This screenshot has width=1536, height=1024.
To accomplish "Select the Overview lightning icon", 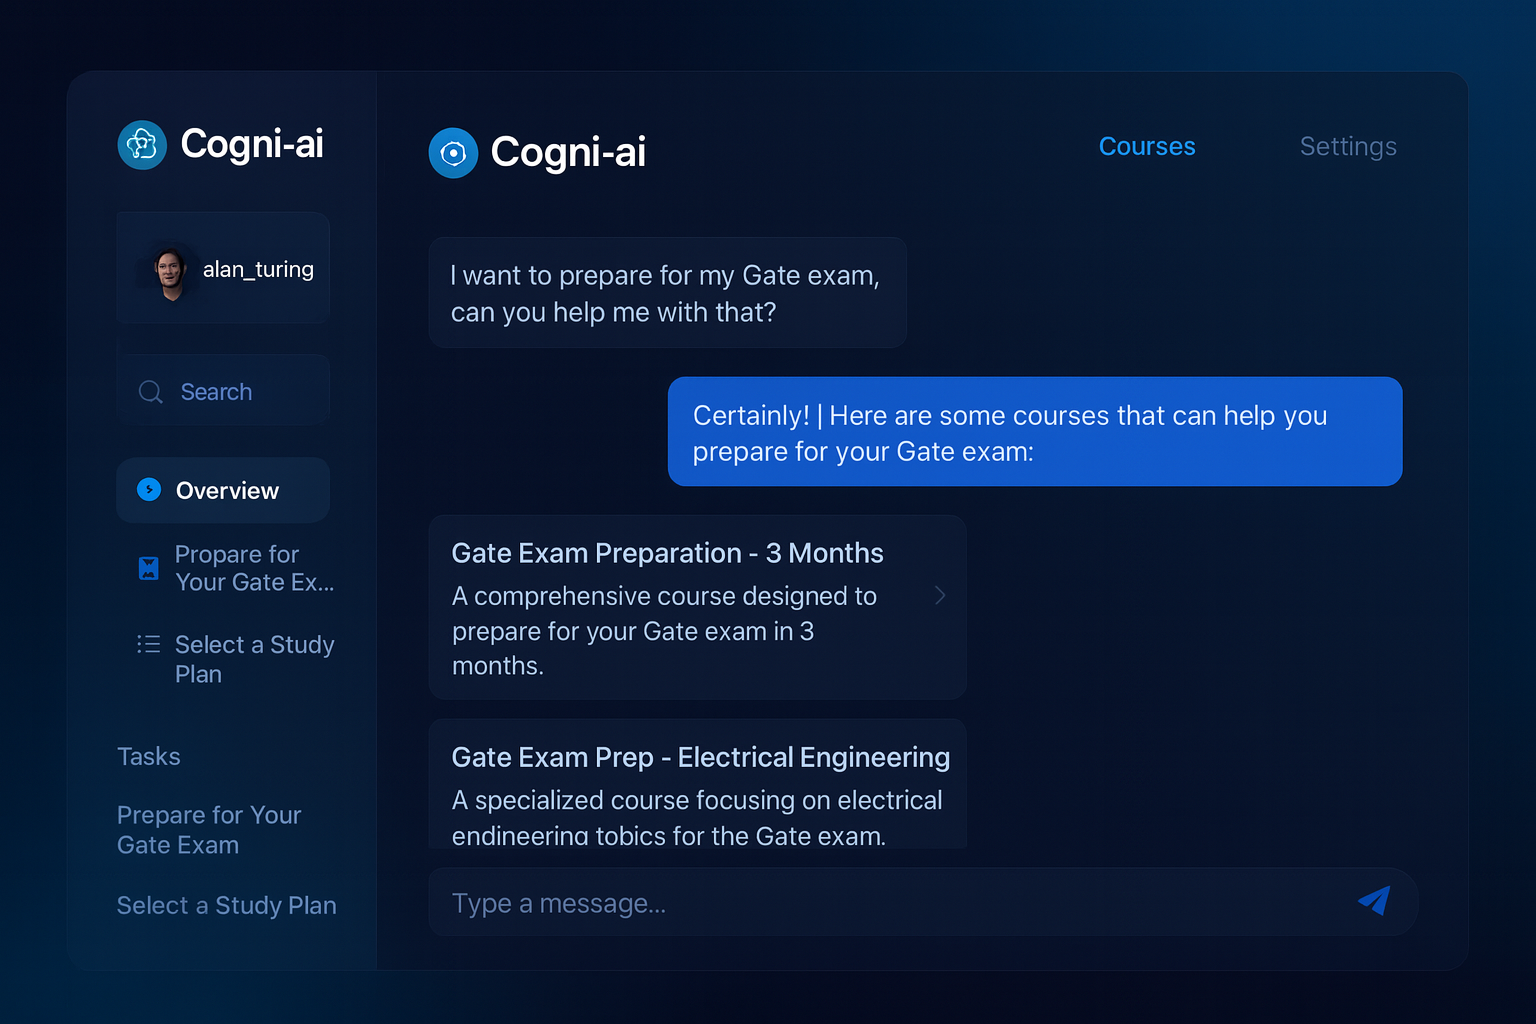I will (x=149, y=490).
